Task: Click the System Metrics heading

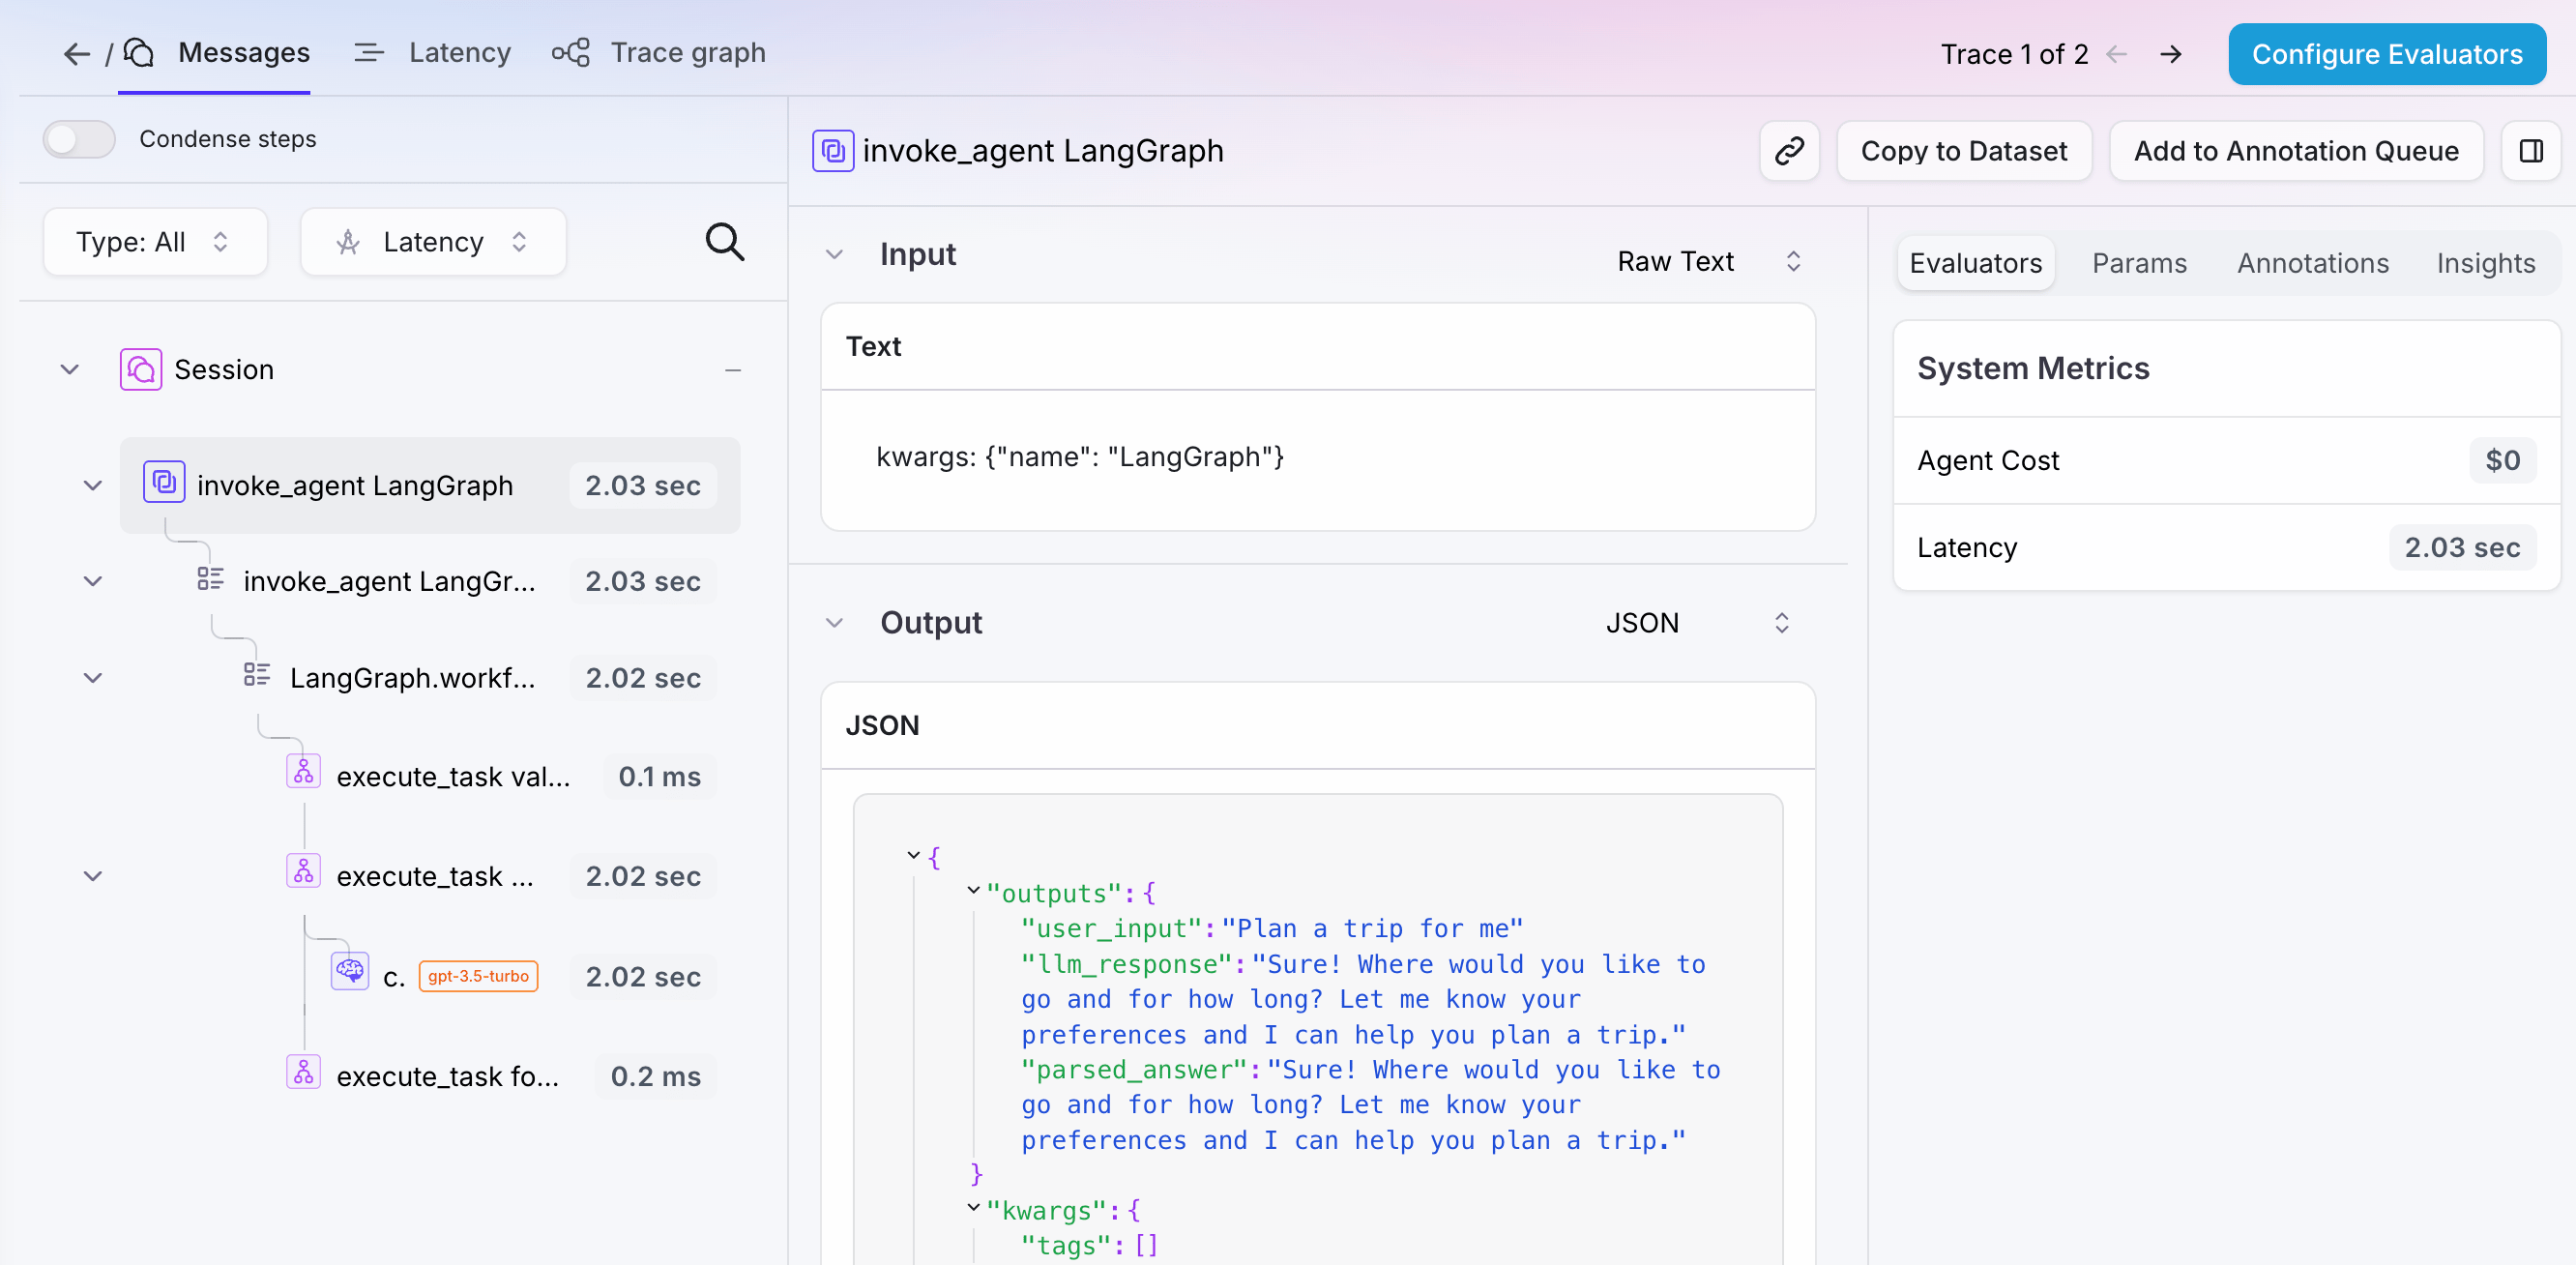Action: pos(2032,369)
